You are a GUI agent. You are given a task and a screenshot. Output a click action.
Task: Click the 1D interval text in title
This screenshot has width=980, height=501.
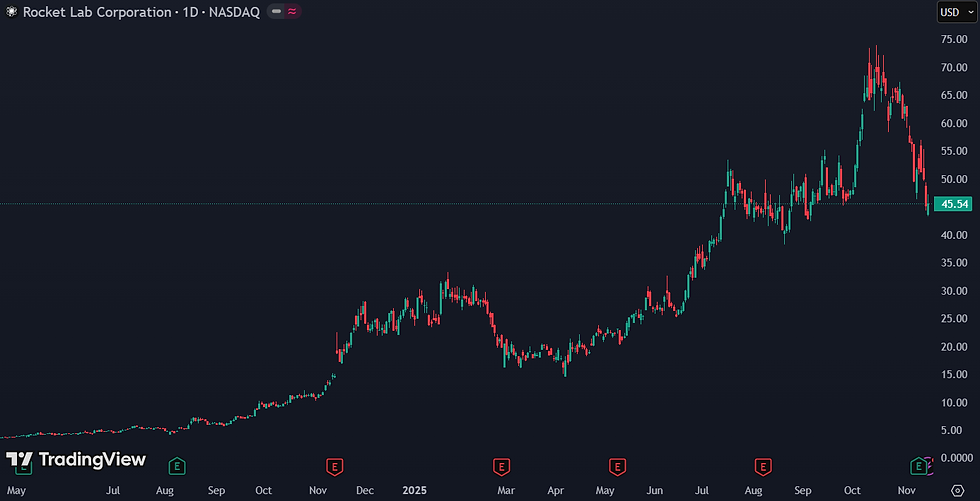click(x=189, y=12)
